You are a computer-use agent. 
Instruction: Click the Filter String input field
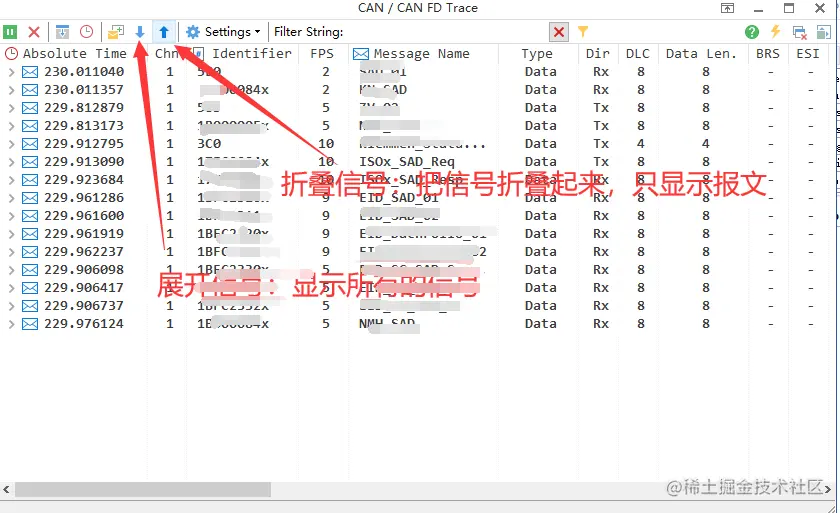click(445, 32)
